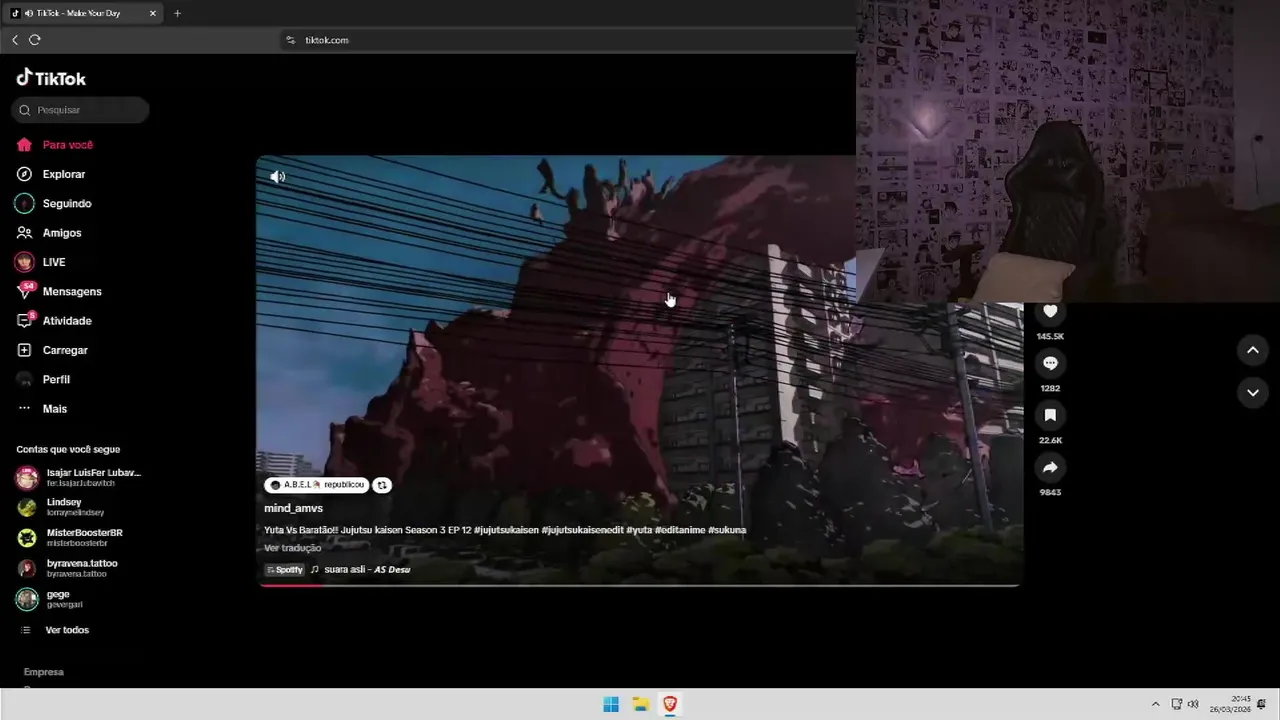Click the Spotify badge
The width and height of the screenshot is (1280, 720).
click(284, 570)
